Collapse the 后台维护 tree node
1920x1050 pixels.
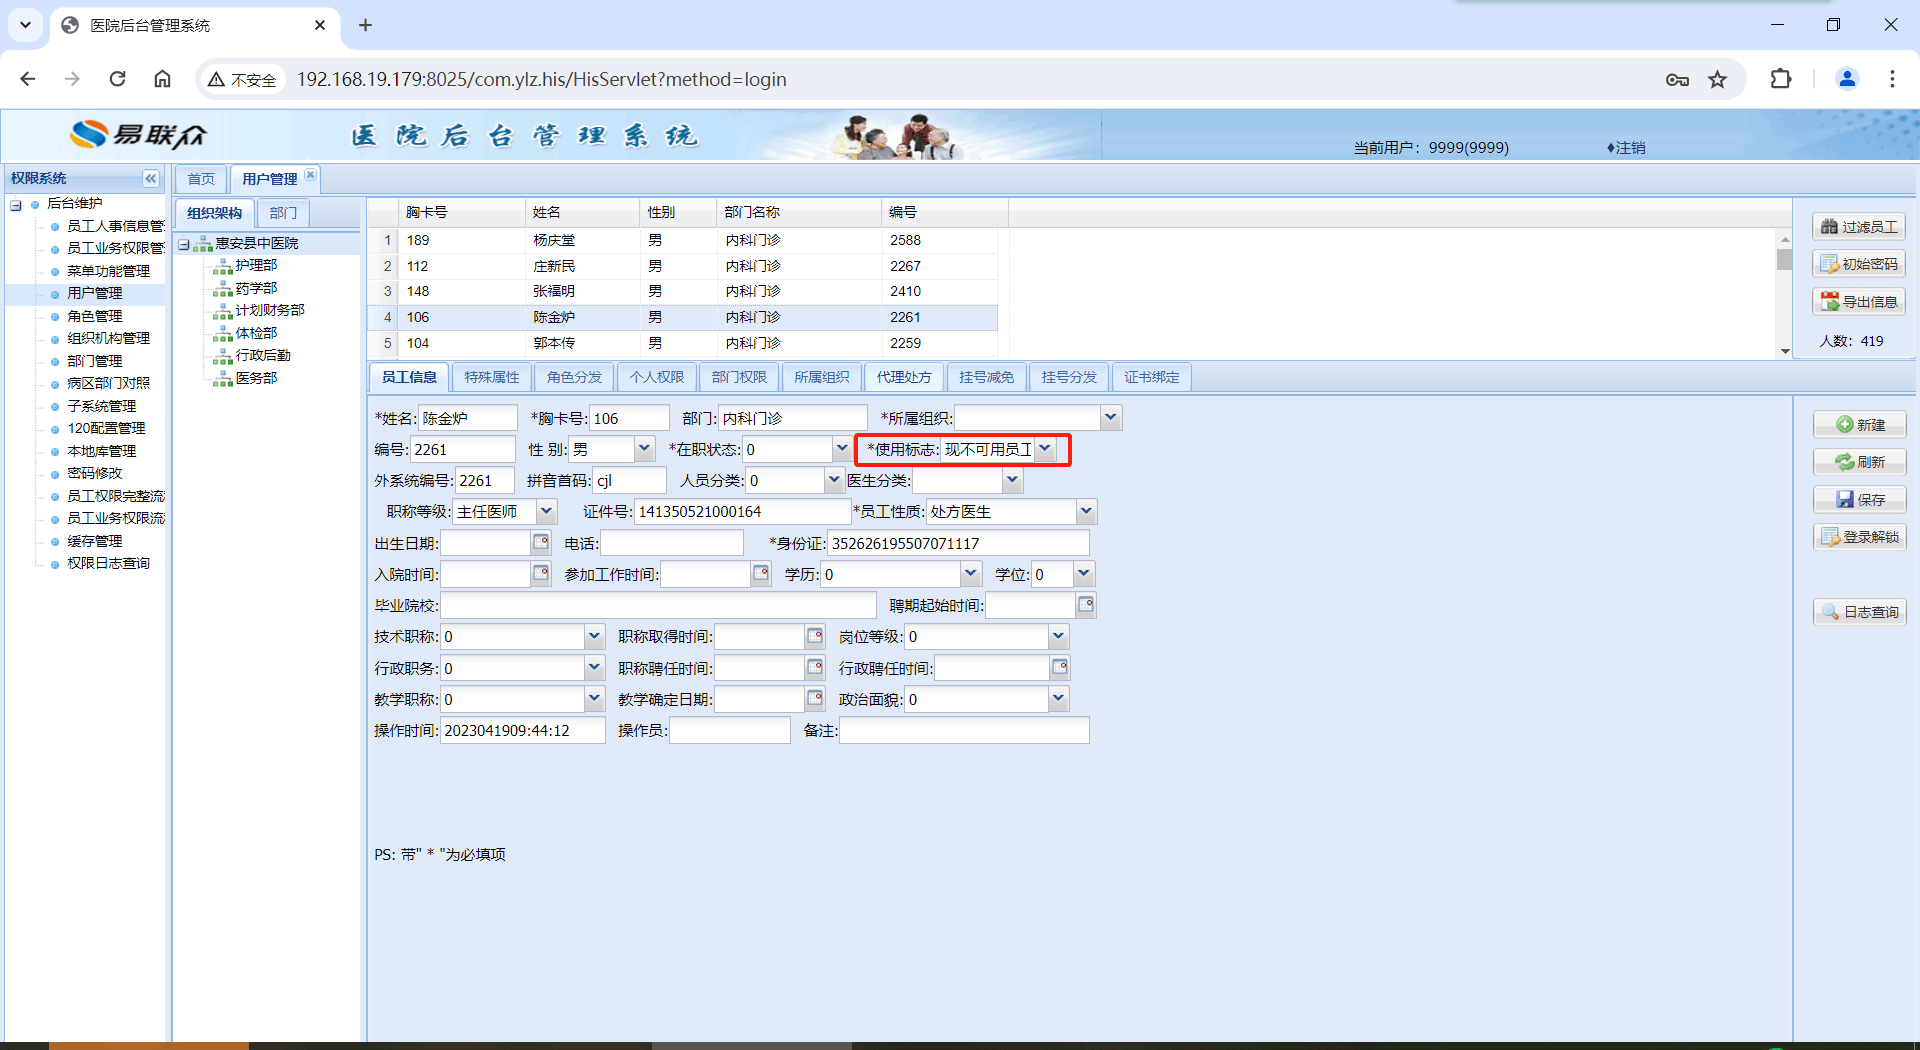16,205
